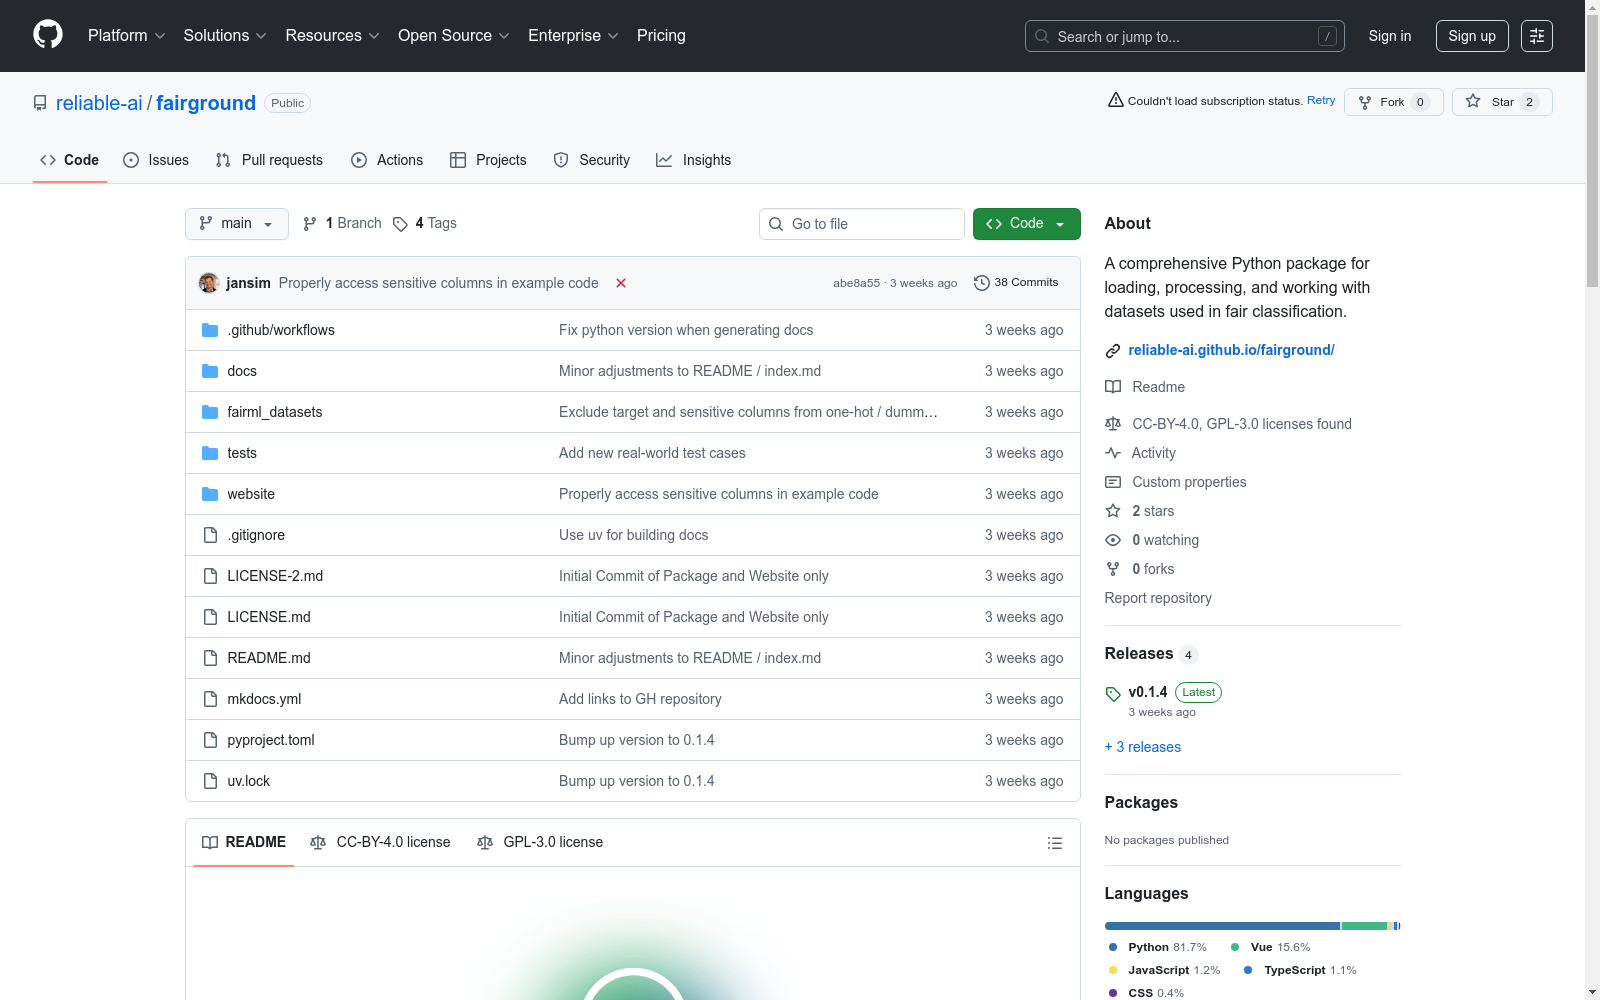Click the eye icon beside 0 watching
The height and width of the screenshot is (1000, 1600).
pos(1113,540)
